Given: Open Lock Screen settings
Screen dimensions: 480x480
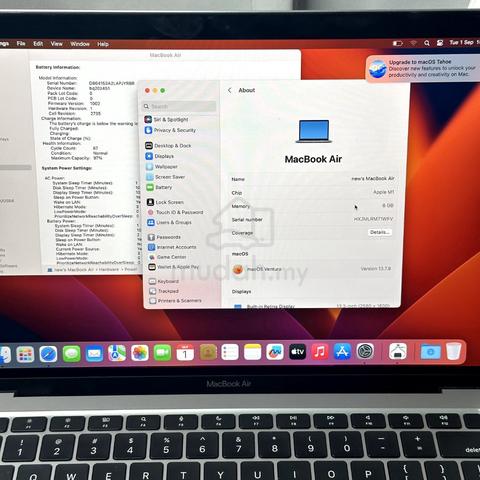Looking at the screenshot, I should click(165, 202).
